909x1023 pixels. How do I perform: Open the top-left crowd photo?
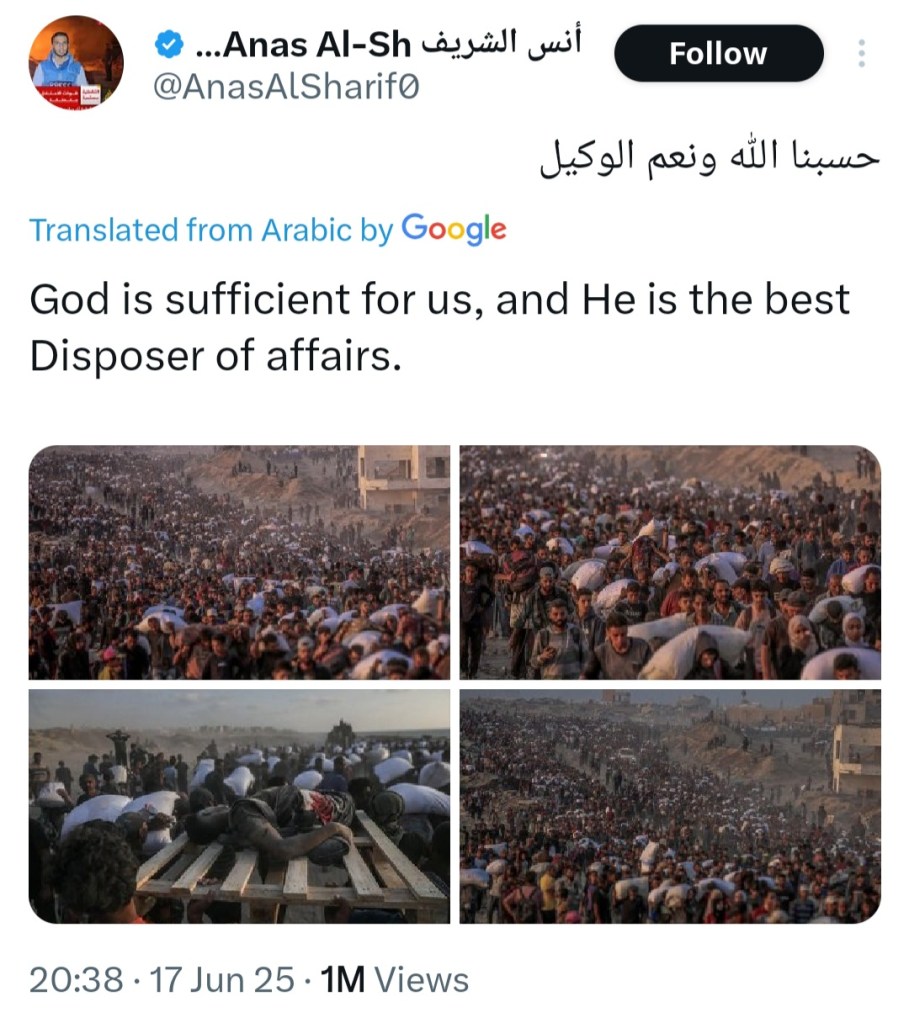240,562
